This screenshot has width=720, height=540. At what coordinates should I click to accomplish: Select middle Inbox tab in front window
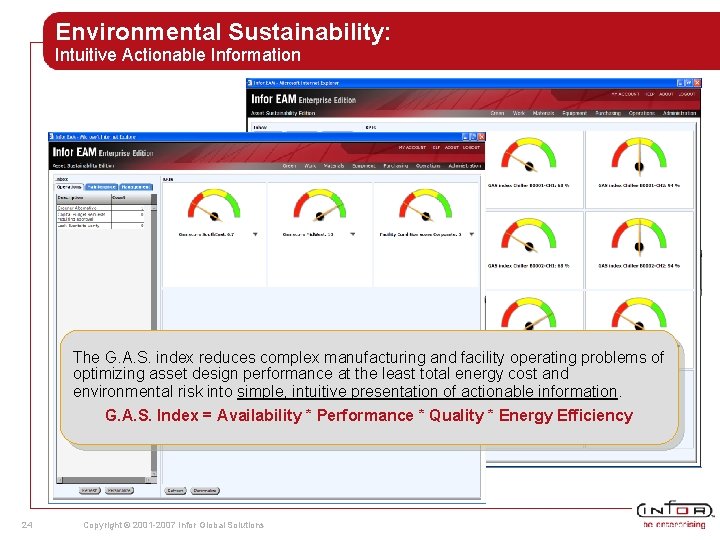[101, 187]
